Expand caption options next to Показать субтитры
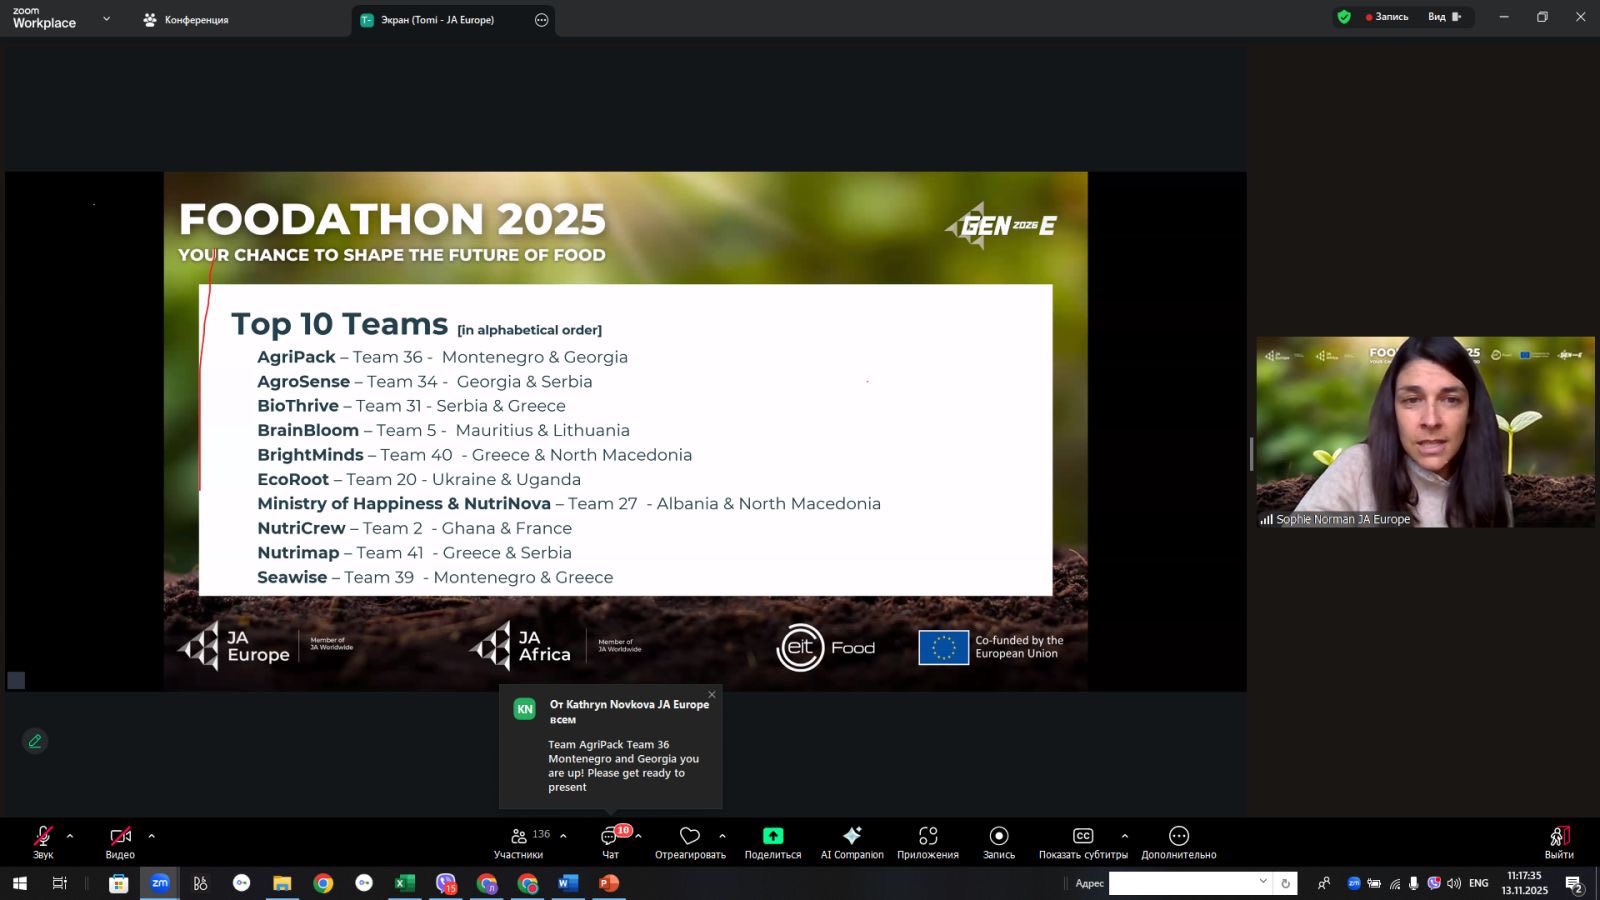Viewport: 1600px width, 900px height. click(x=1125, y=836)
